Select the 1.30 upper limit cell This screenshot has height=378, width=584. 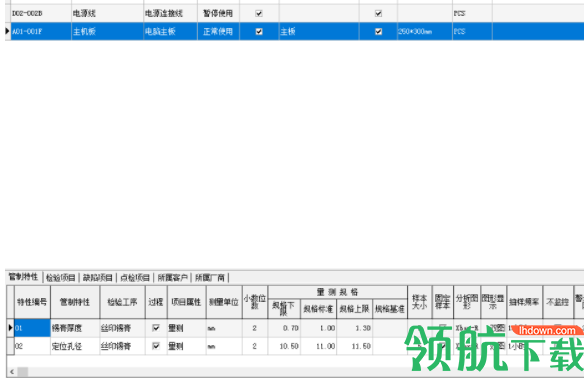[x=354, y=328]
